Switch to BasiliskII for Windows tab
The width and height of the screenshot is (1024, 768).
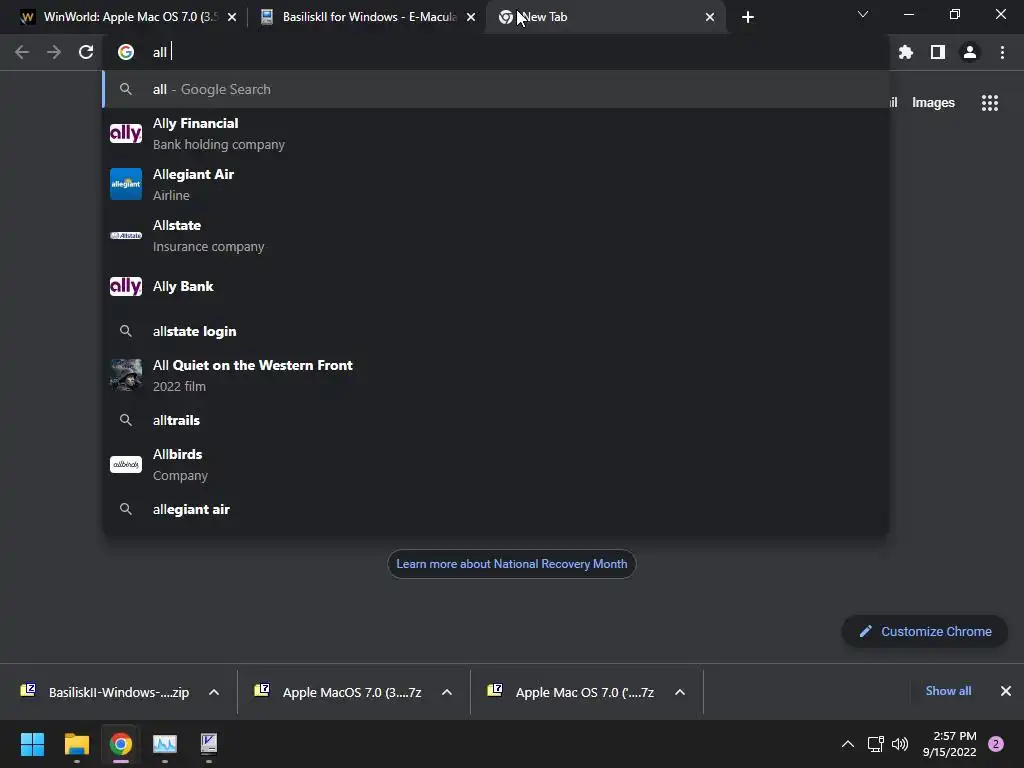pos(366,17)
